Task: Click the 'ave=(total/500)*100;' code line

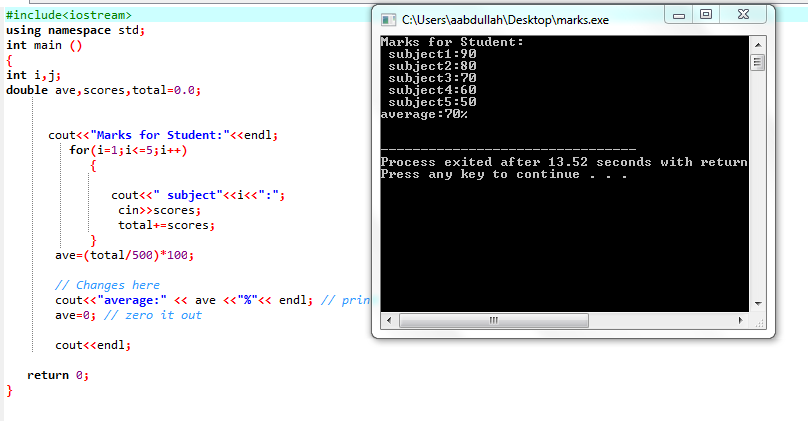Action: coord(125,255)
